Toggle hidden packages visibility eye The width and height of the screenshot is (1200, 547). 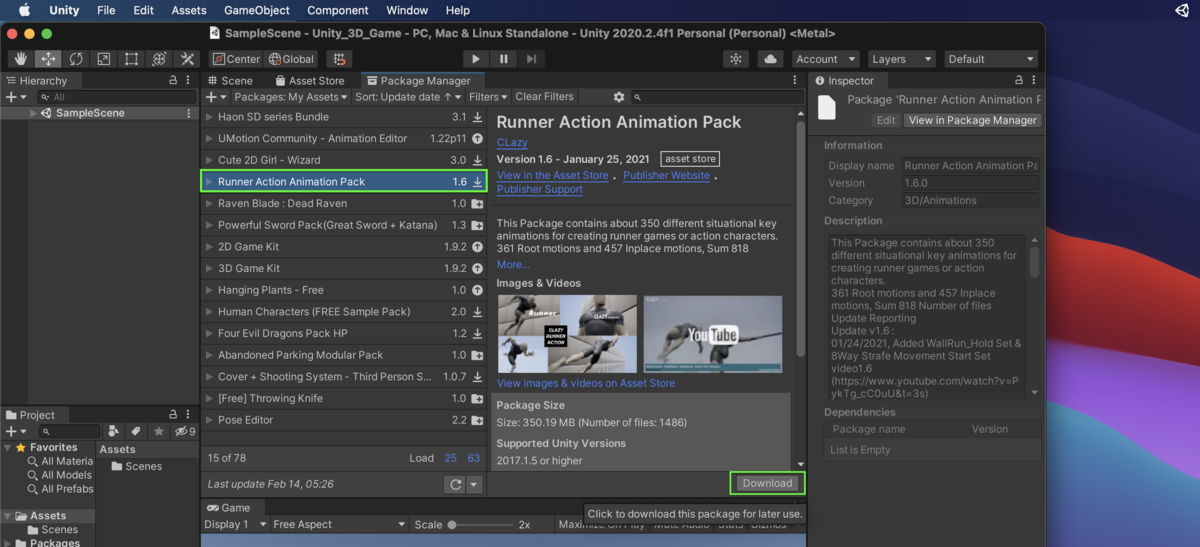coord(184,431)
